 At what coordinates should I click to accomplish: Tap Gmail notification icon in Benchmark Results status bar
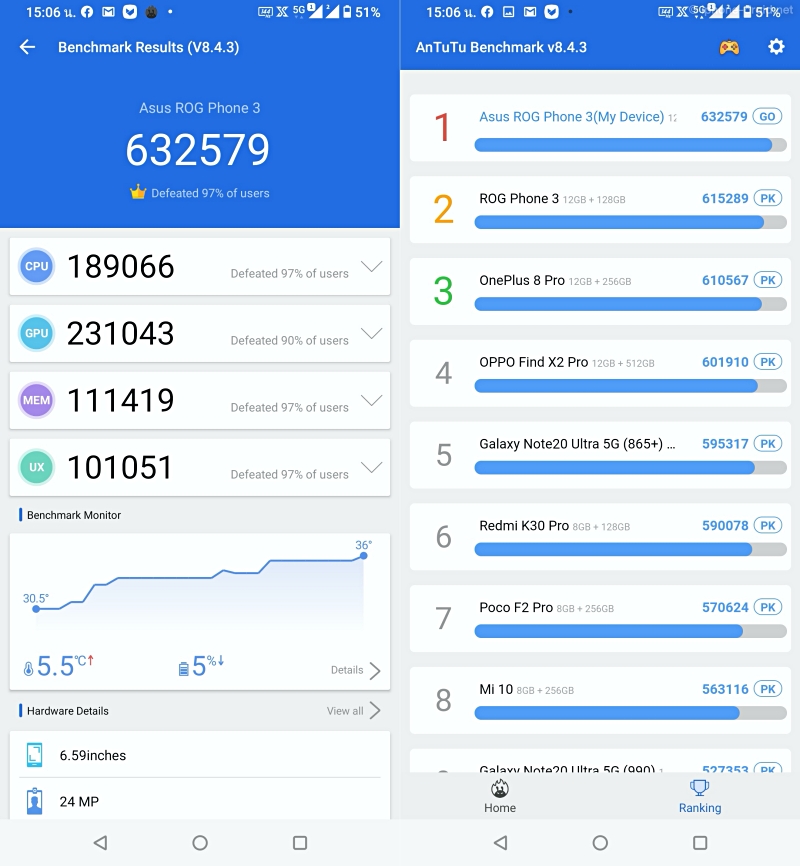click(x=108, y=12)
